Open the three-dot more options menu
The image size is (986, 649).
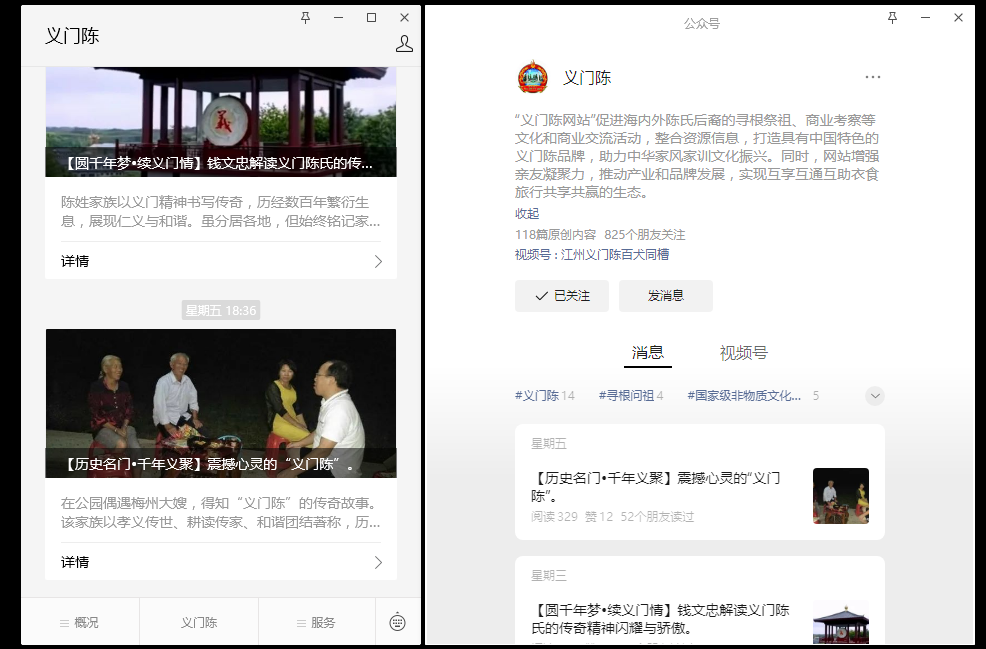pos(873,77)
